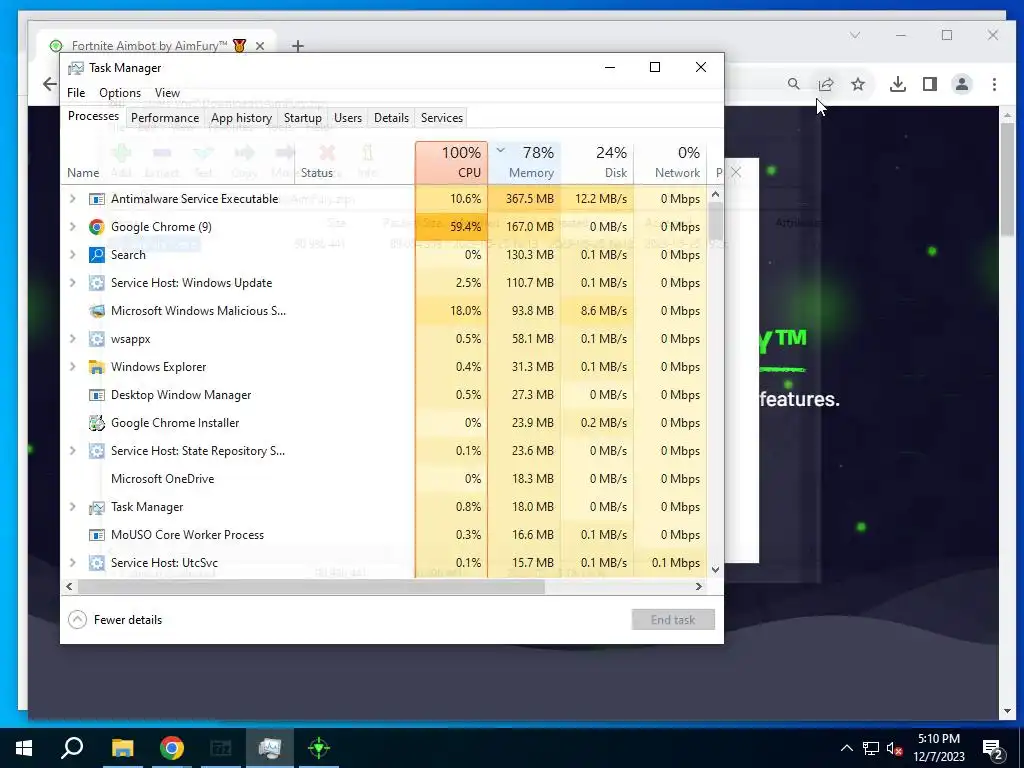Expand the Windows Explorer process row

[72, 367]
